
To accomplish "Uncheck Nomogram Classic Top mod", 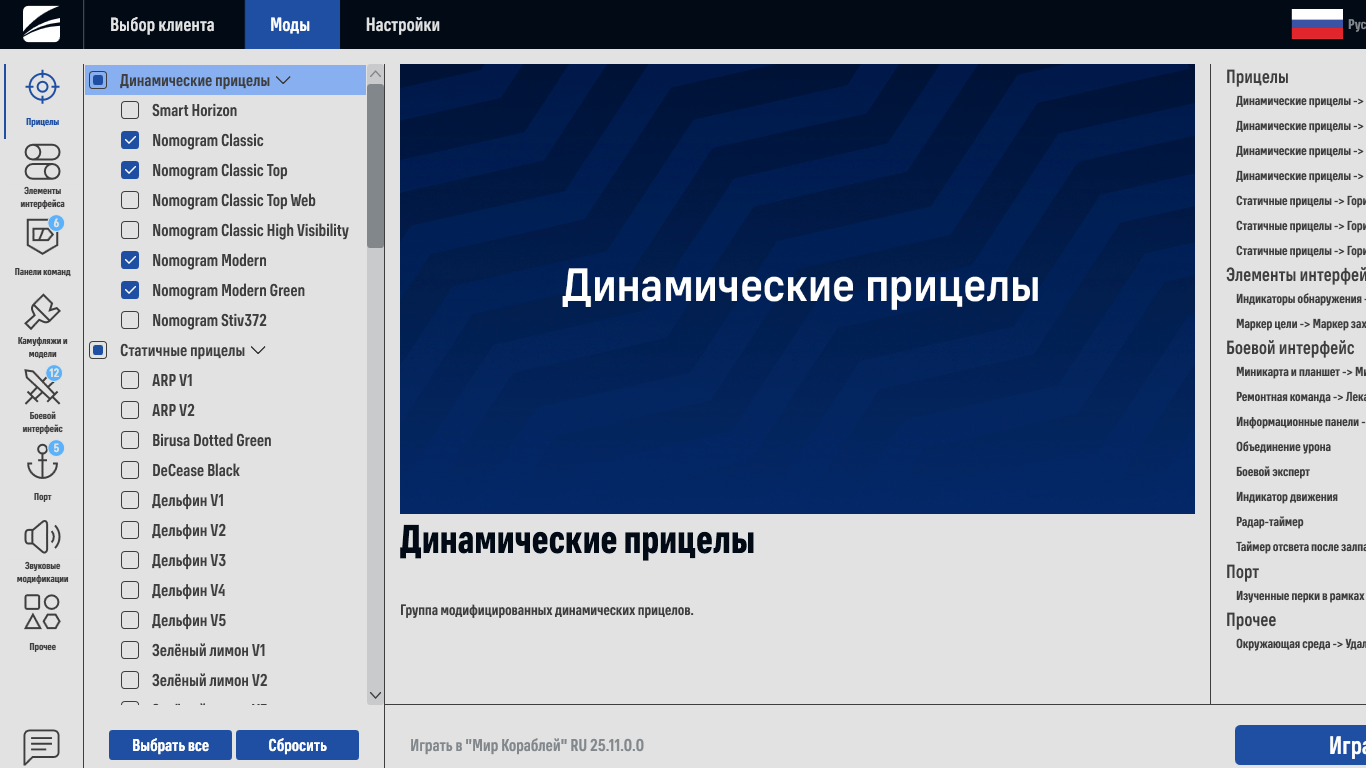I will (130, 170).
